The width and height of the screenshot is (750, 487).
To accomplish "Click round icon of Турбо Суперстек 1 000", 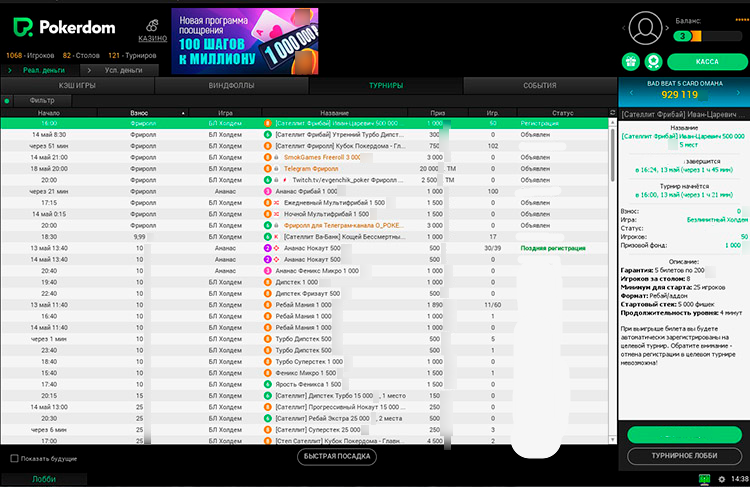I will [x=268, y=362].
